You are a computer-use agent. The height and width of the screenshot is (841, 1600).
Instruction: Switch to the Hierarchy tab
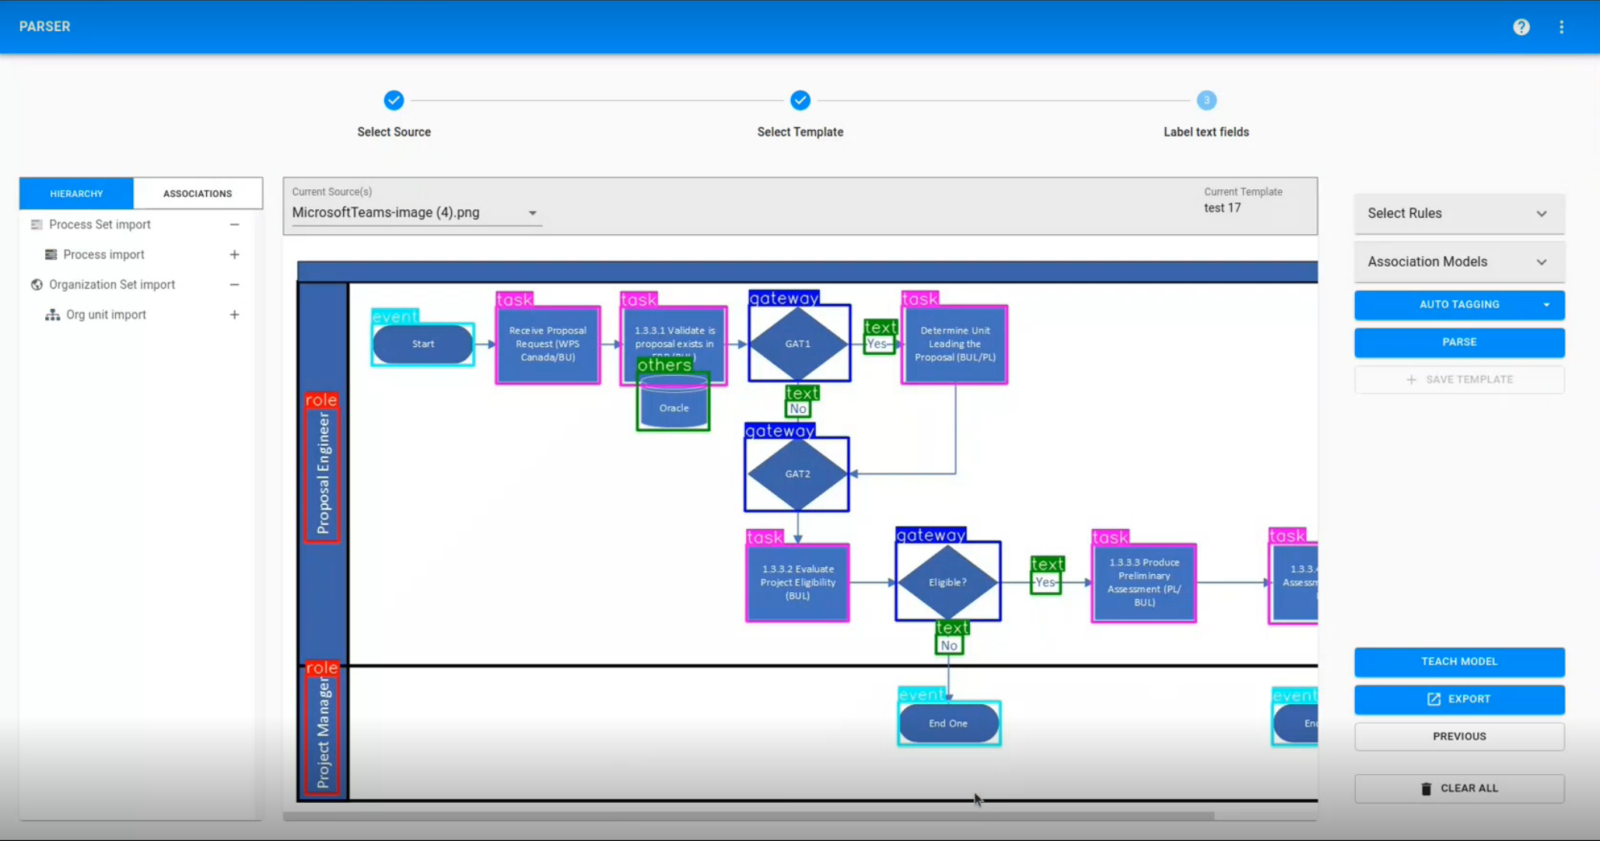76,193
